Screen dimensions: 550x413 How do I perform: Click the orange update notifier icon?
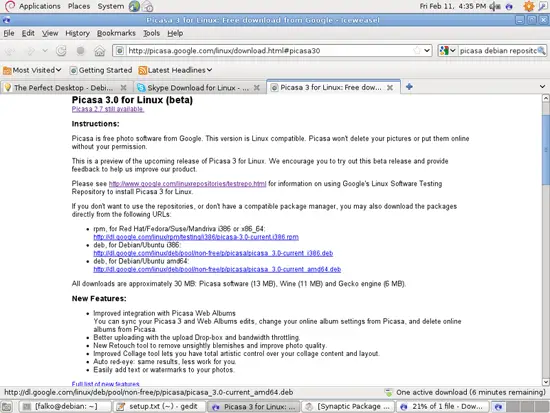click(529, 6)
